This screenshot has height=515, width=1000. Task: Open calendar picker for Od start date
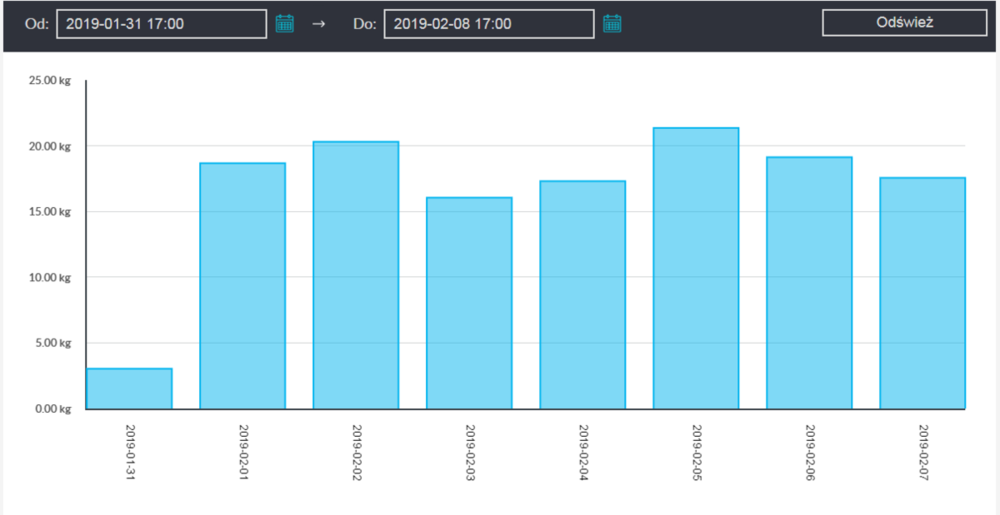click(284, 24)
